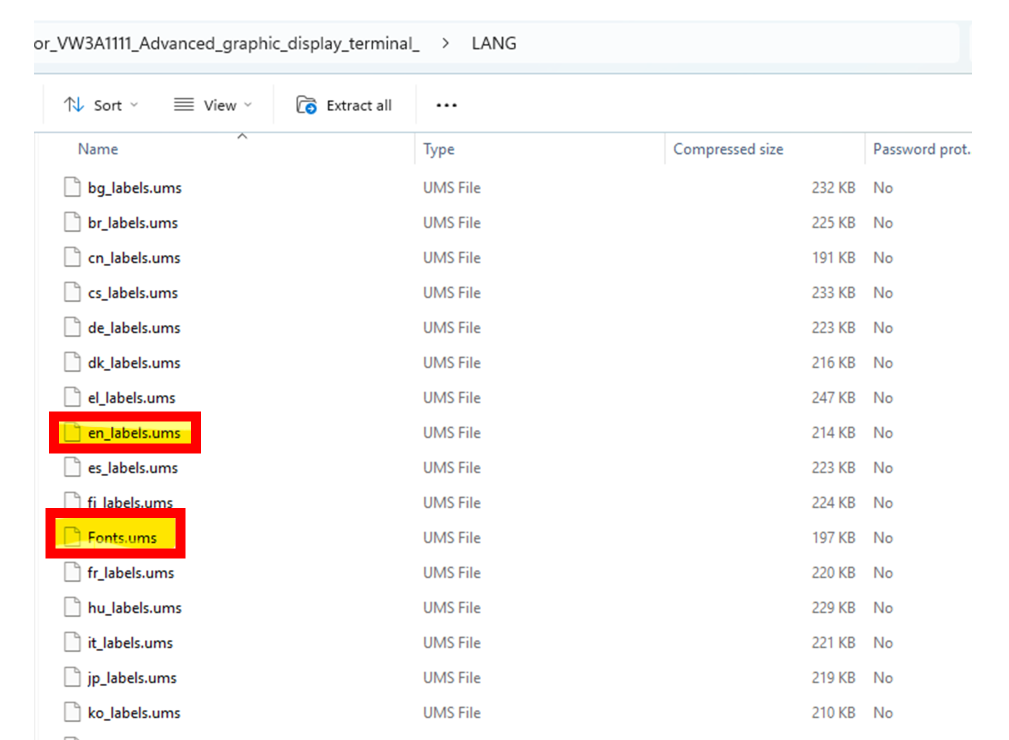1009x740 pixels.
Task: Click the el_labels.ums file name
Action: coord(131,398)
